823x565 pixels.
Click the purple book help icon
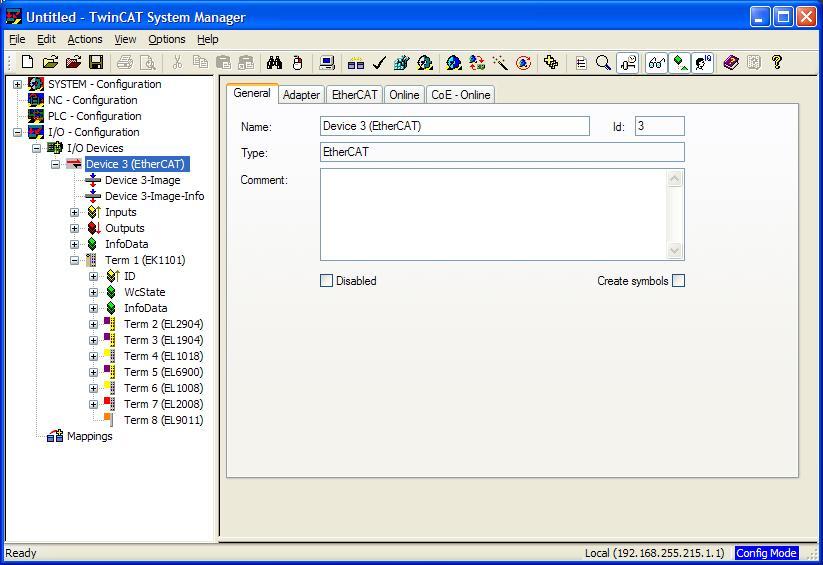(x=731, y=63)
